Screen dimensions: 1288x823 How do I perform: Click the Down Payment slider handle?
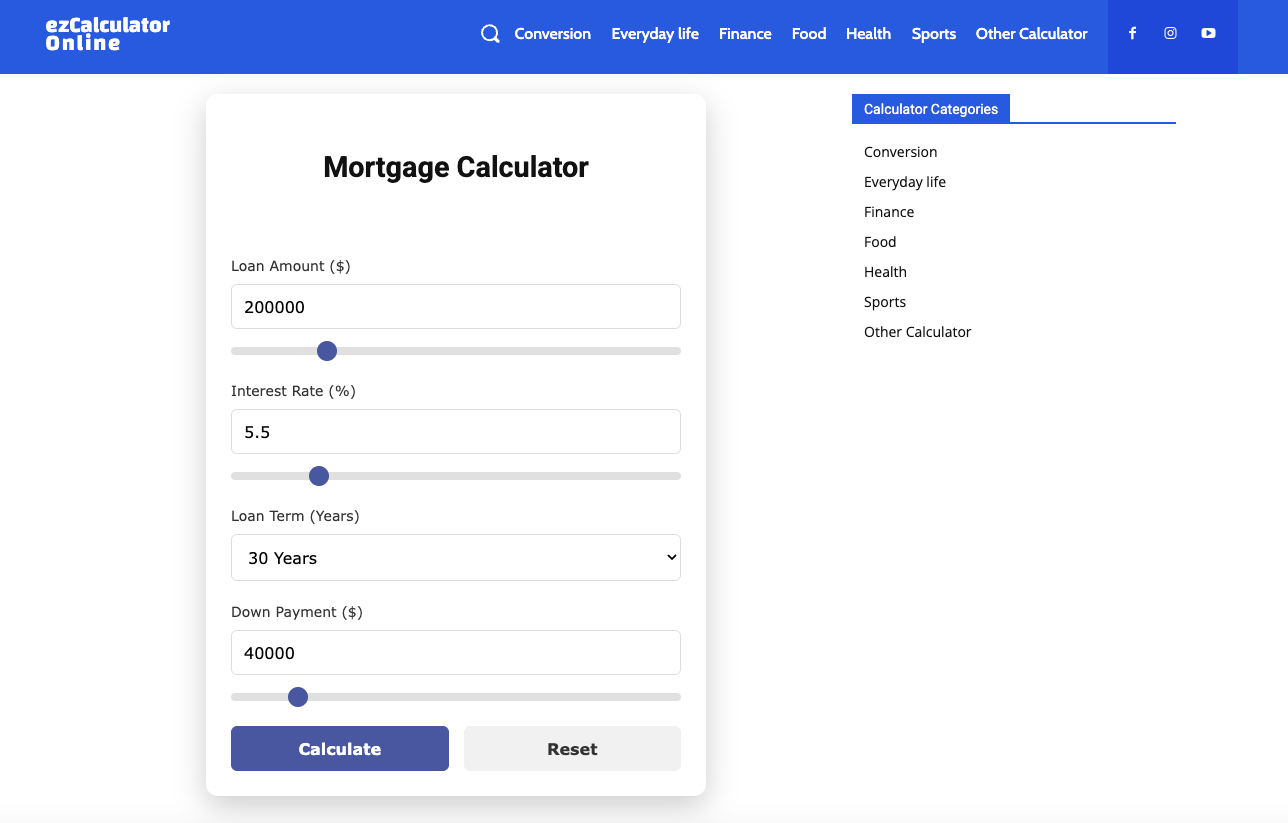click(x=298, y=697)
